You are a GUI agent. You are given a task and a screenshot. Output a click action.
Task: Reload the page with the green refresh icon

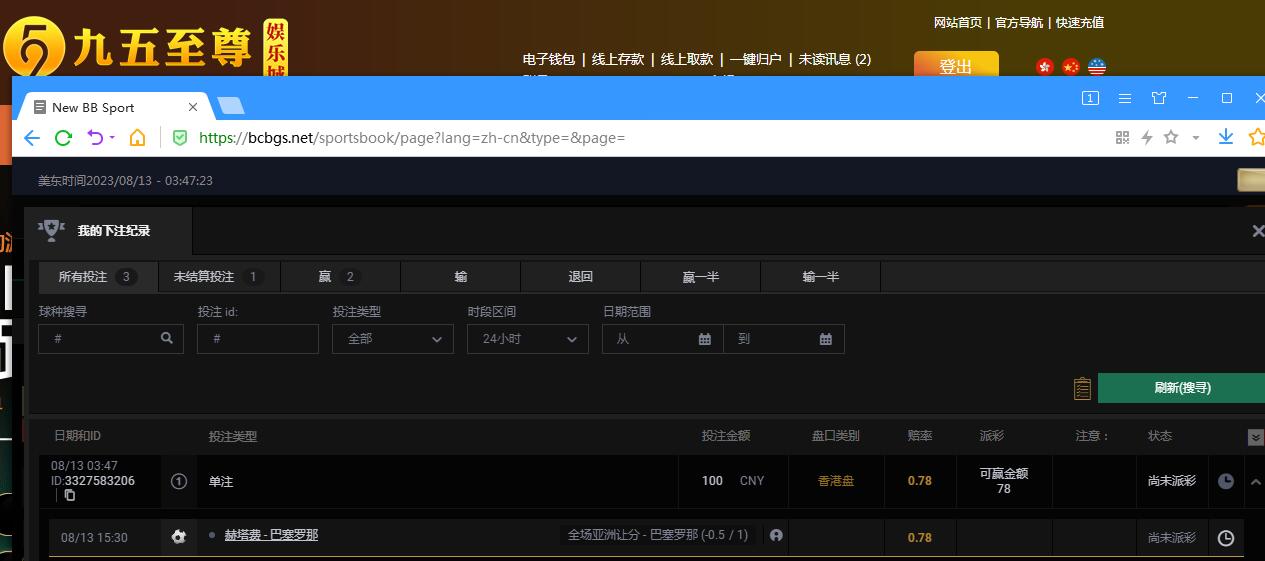63,138
